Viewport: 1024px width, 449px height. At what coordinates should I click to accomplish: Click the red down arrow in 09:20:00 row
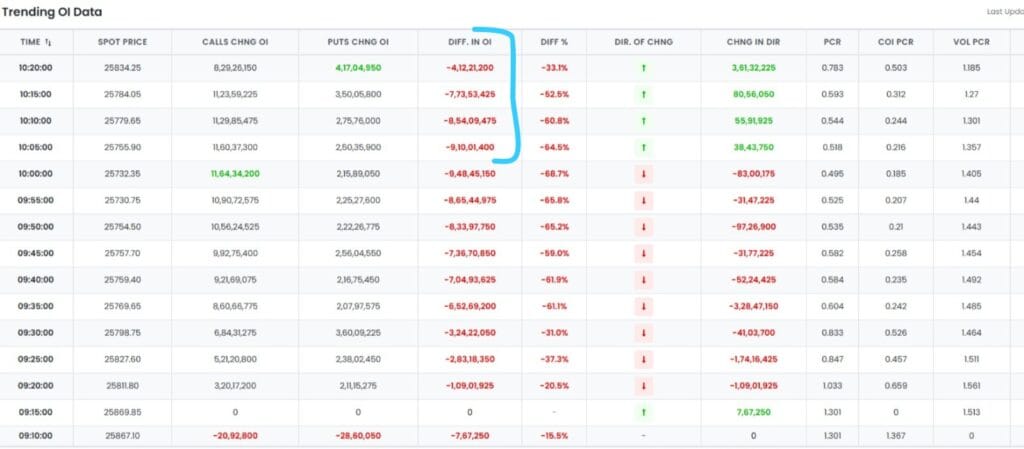pos(644,385)
